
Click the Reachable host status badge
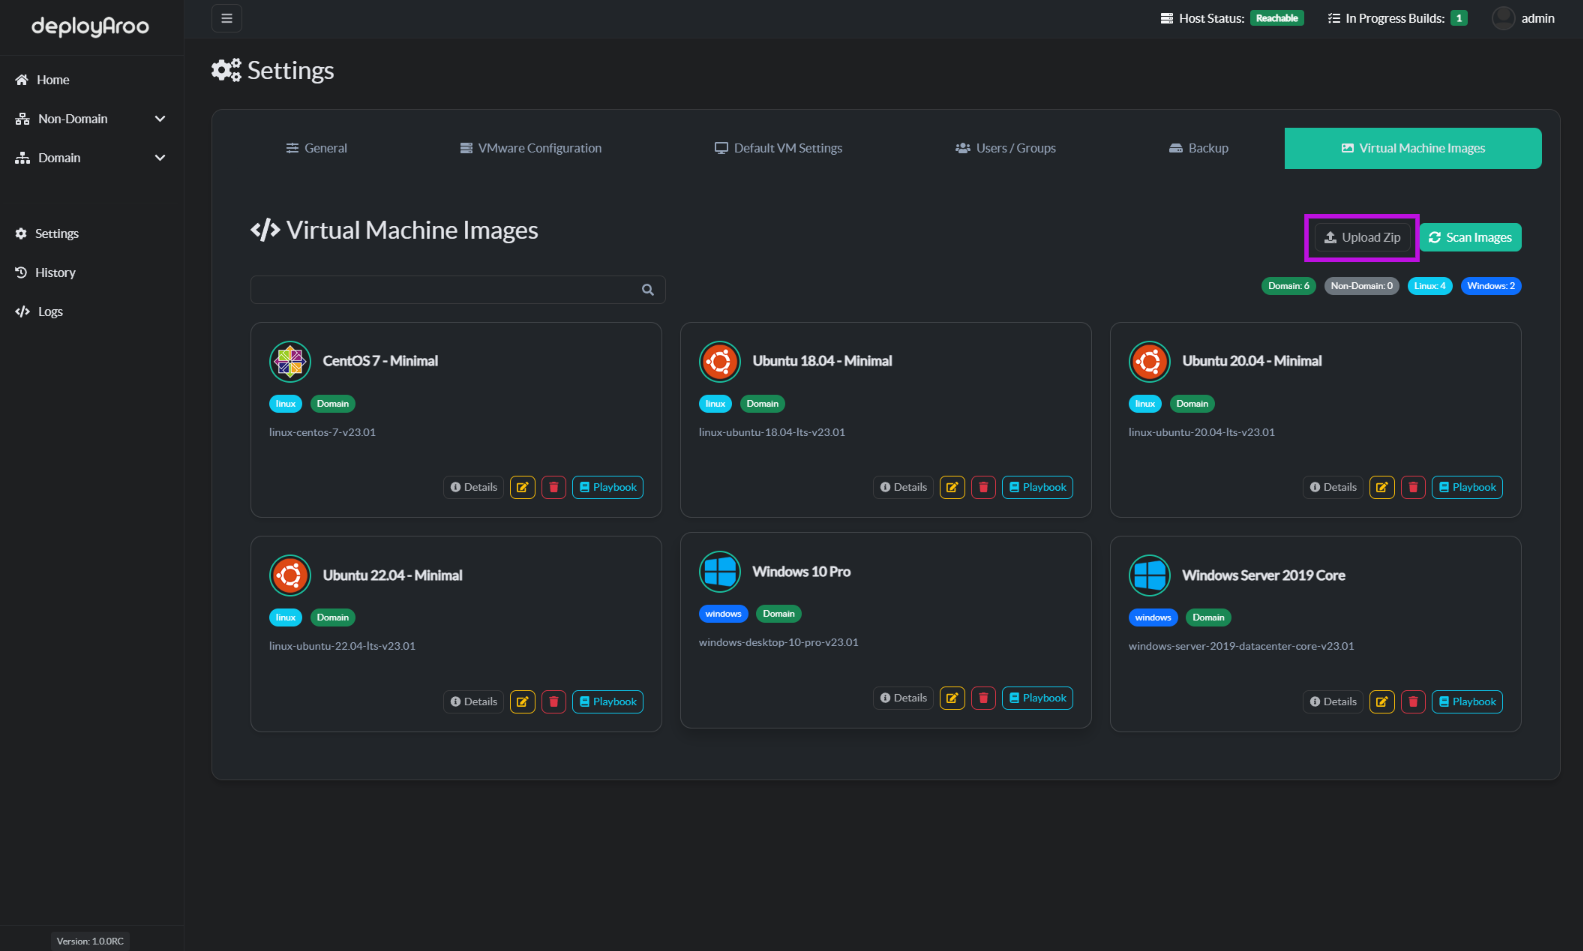[x=1277, y=18]
